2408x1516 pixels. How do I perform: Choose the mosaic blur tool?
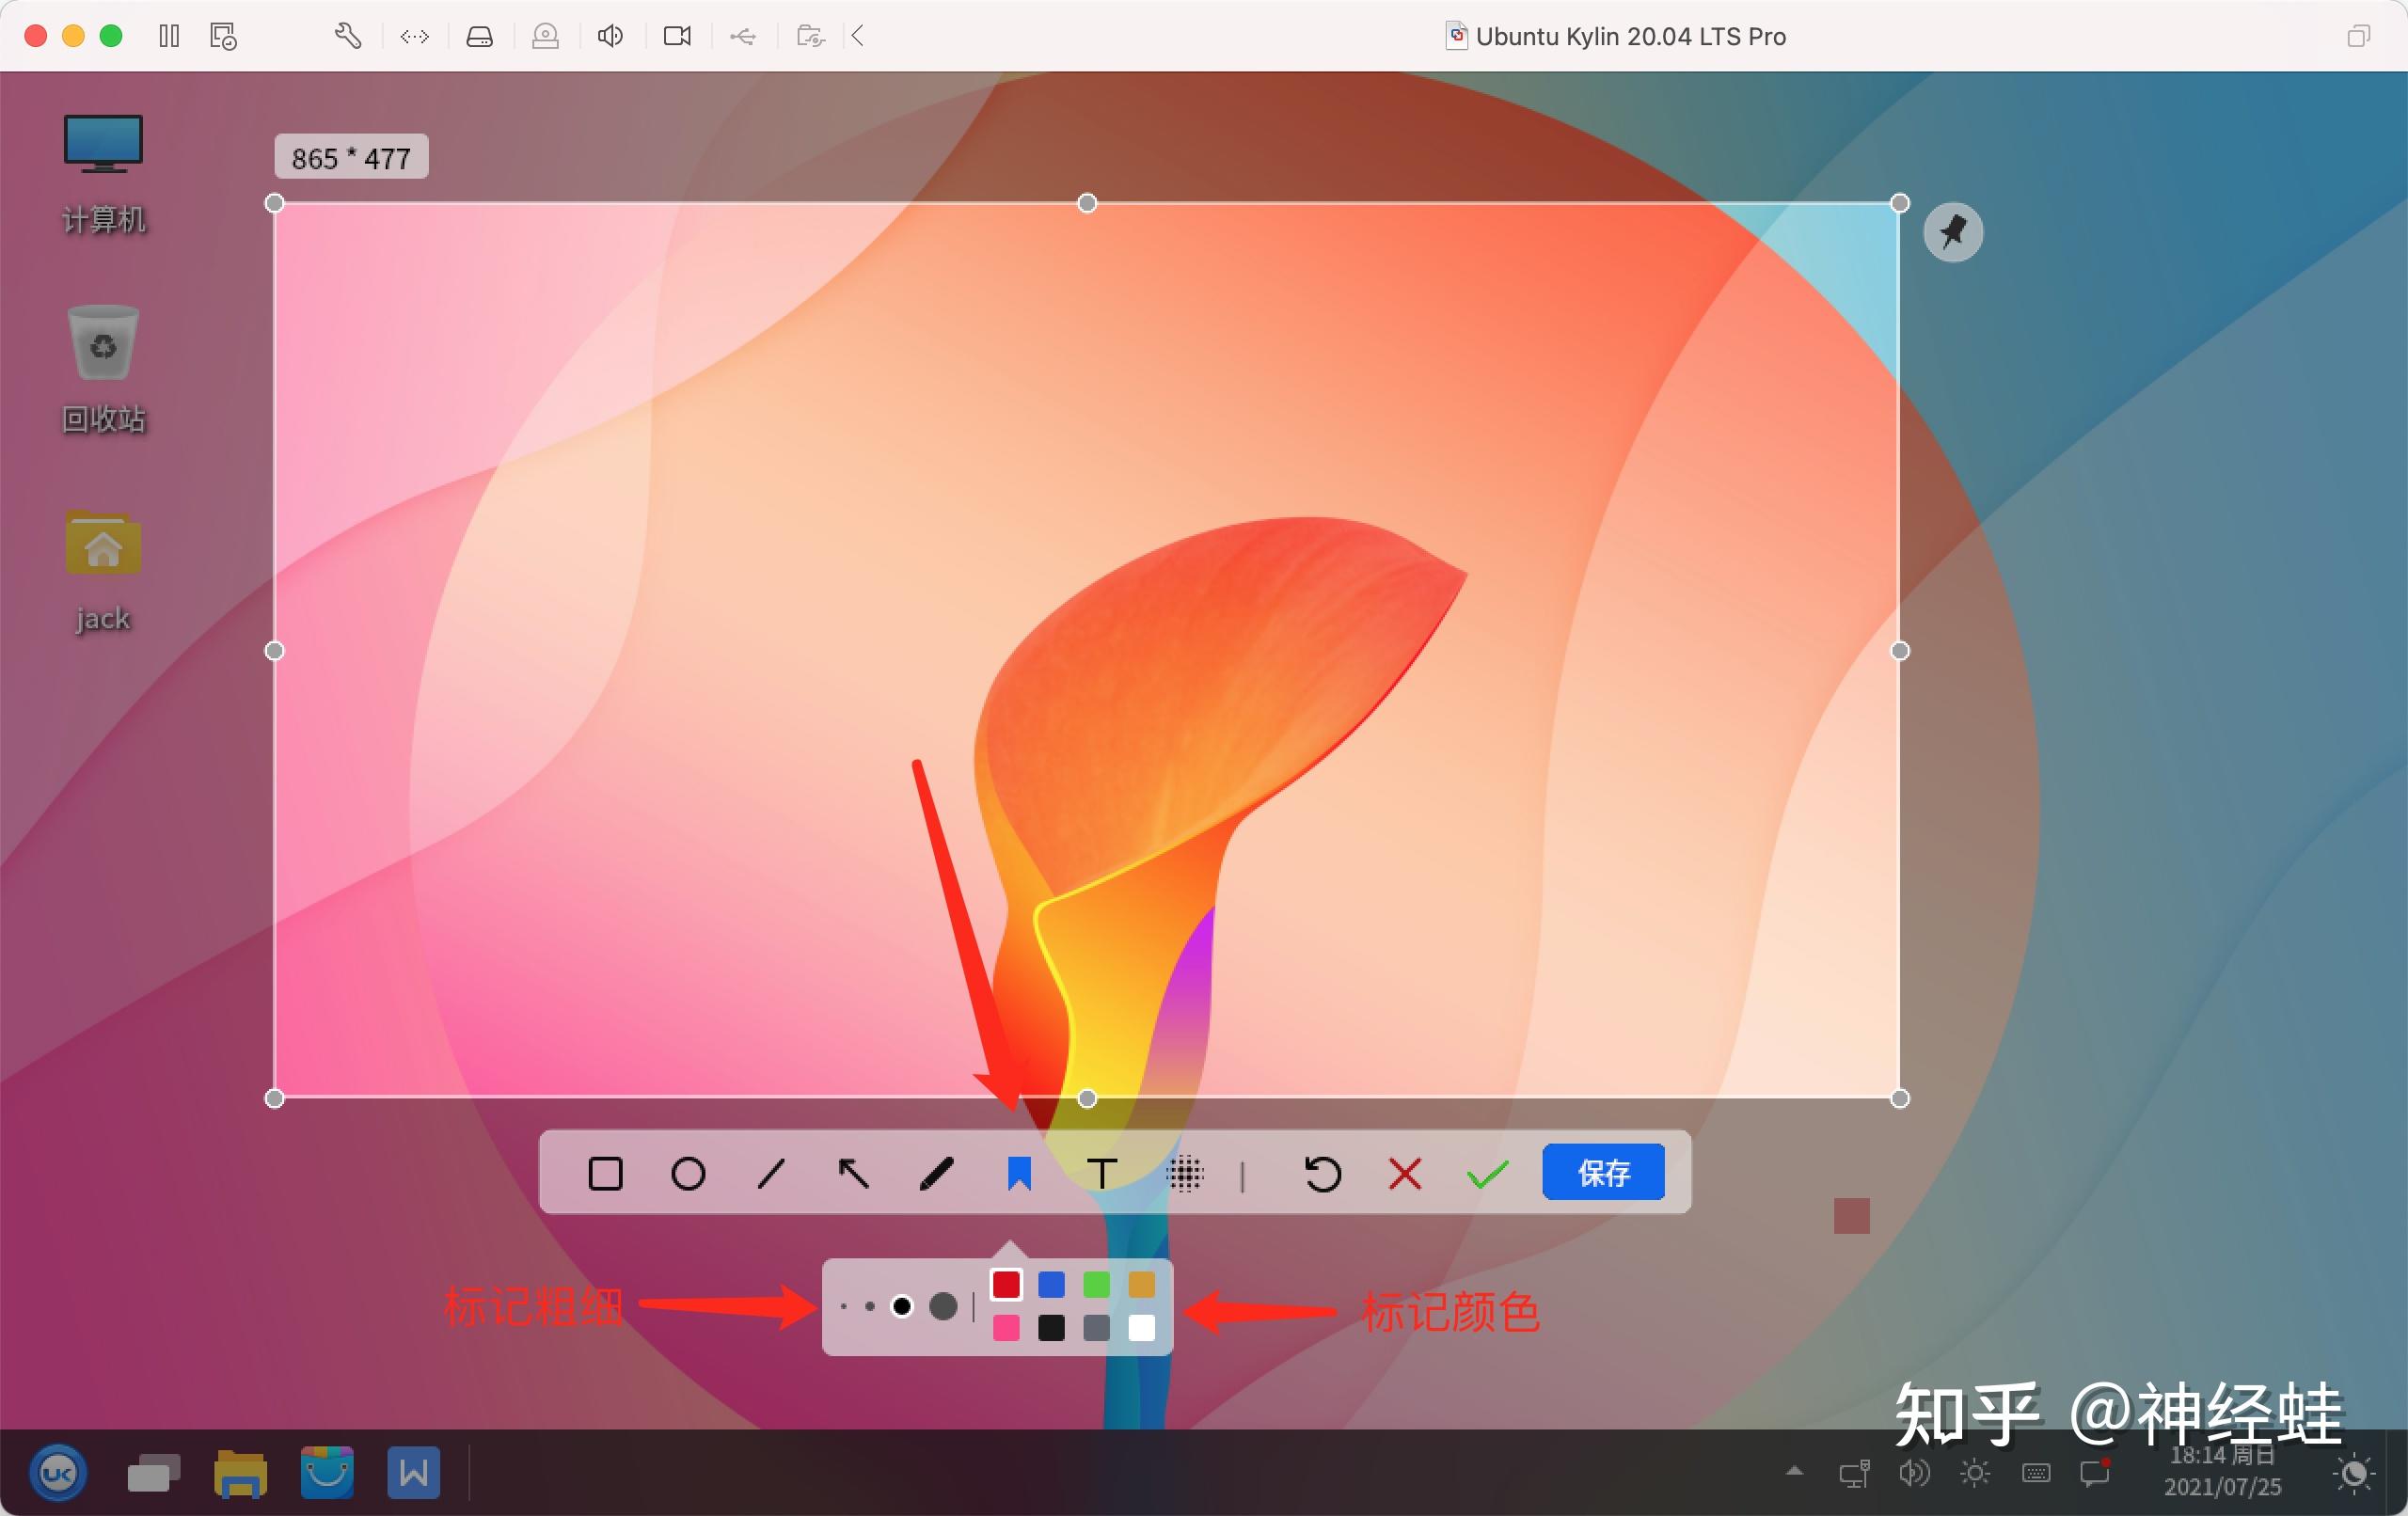[x=1185, y=1173]
